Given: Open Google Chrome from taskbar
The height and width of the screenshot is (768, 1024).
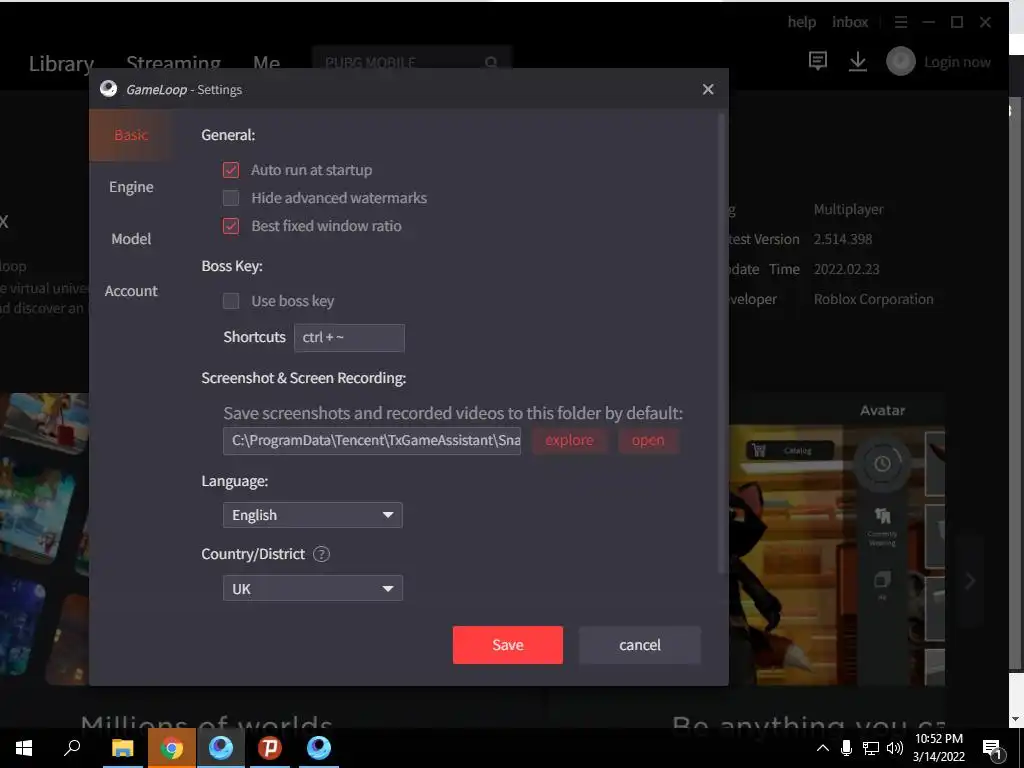Looking at the screenshot, I should coord(171,748).
